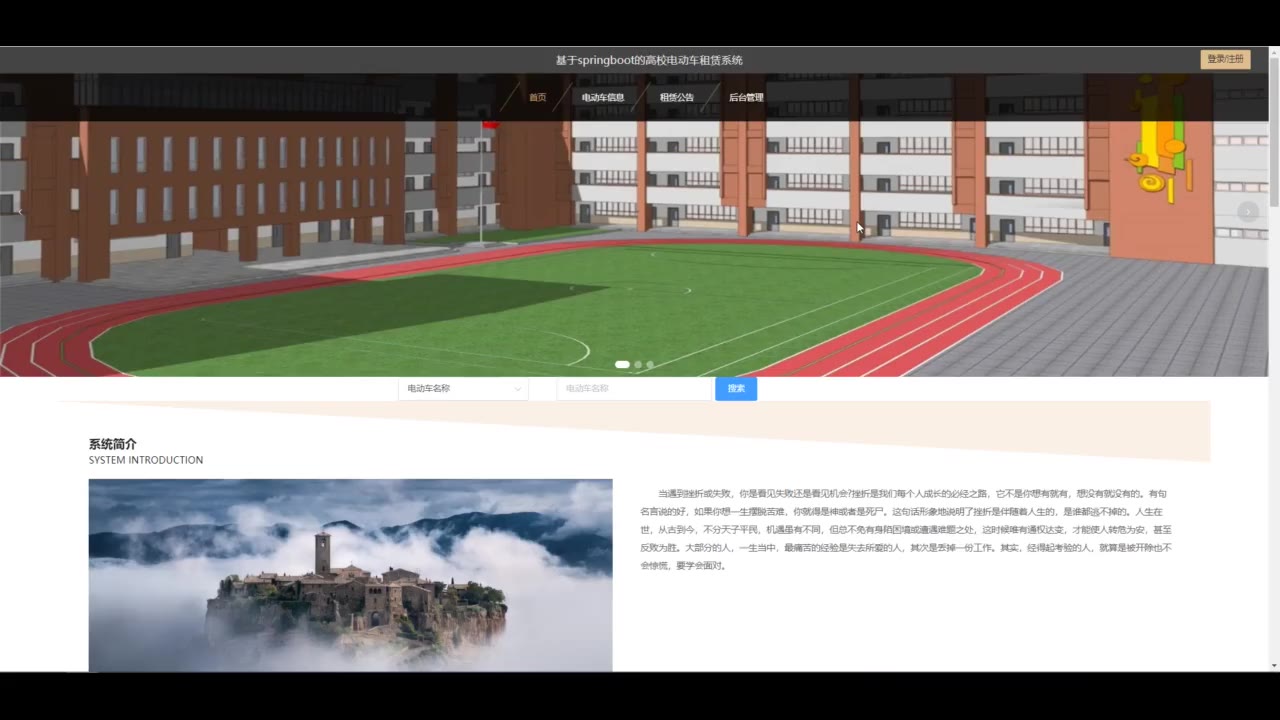Focus the 电动车名称 search text field
Viewport: 1280px width, 720px height.
click(x=634, y=388)
